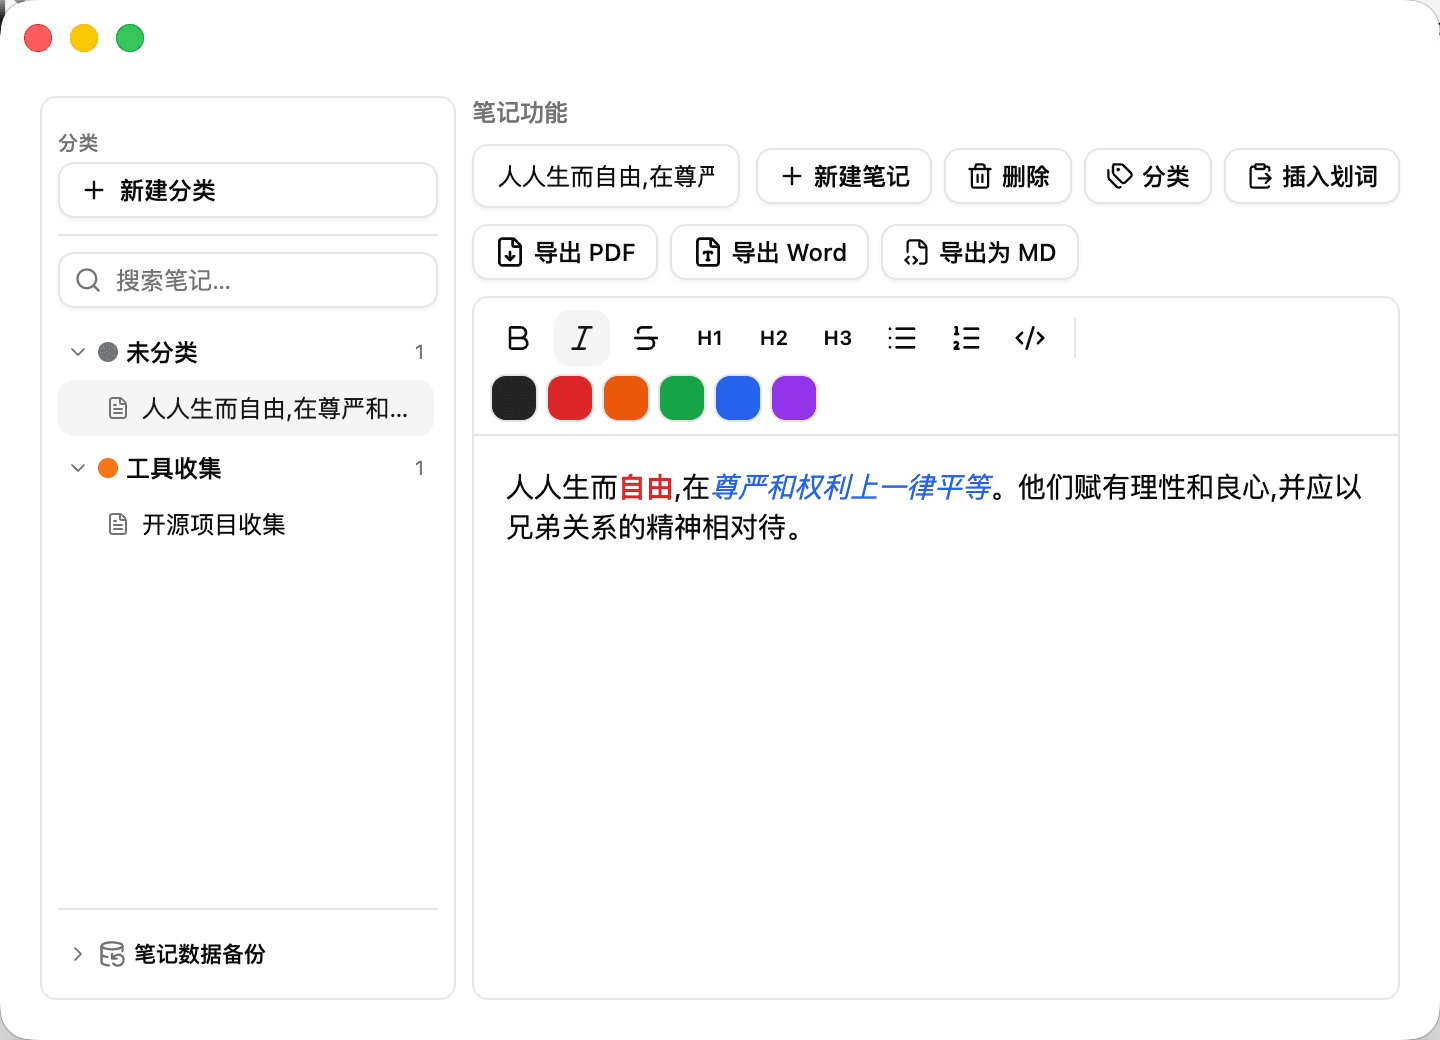This screenshot has height=1040, width=1440.
Task: Collapse the 工具收集 category
Action: pos(78,468)
